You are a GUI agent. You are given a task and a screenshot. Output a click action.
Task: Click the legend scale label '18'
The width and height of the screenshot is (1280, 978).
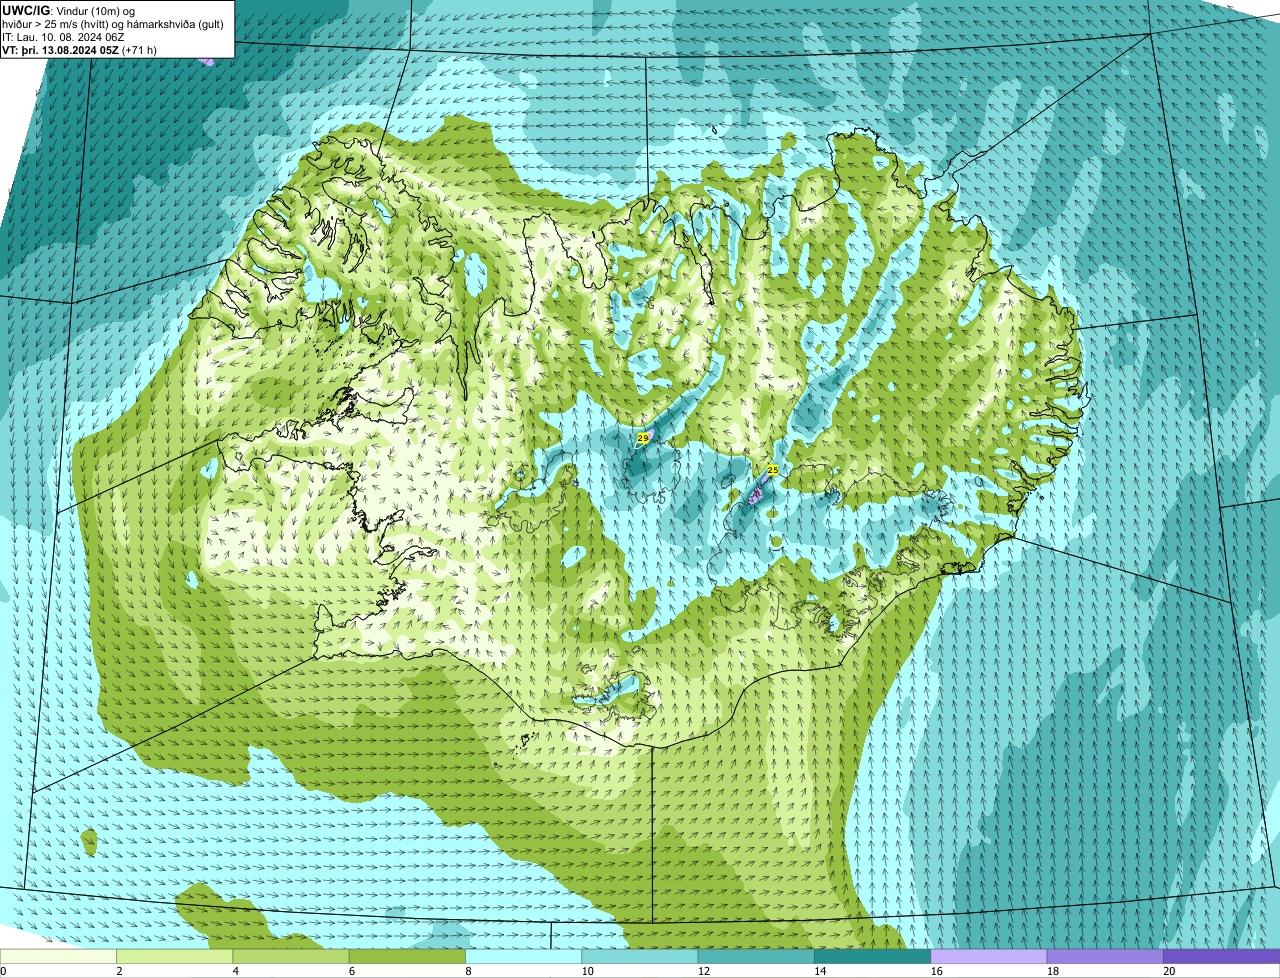tap(1053, 971)
